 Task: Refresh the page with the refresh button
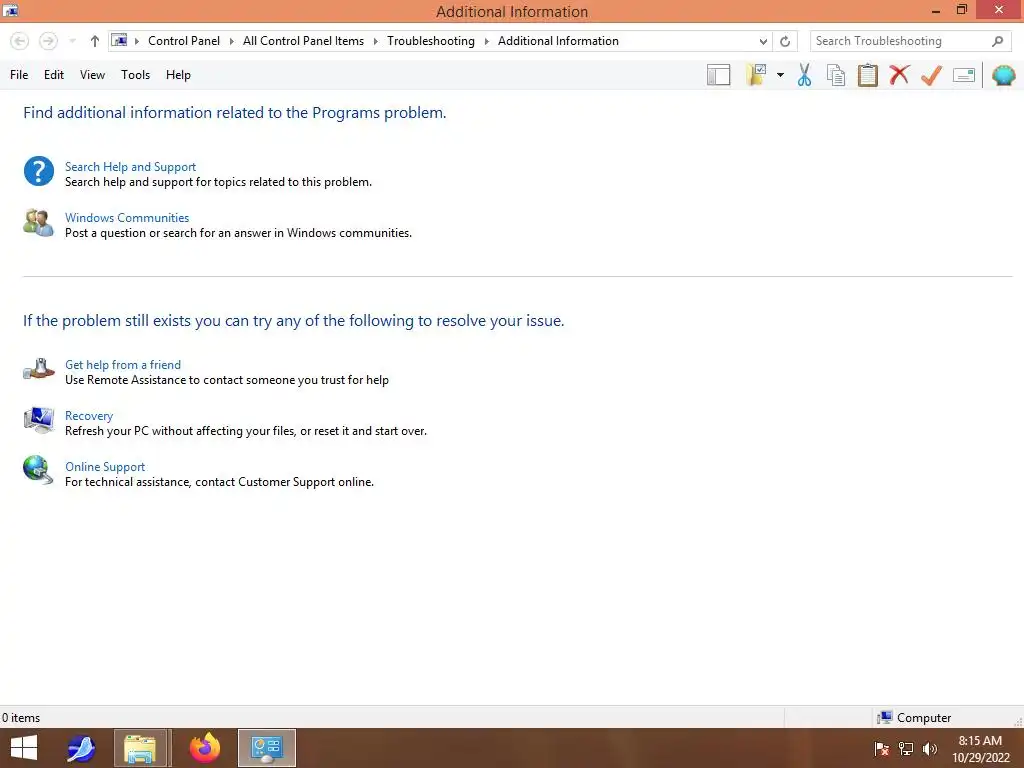[x=785, y=41]
